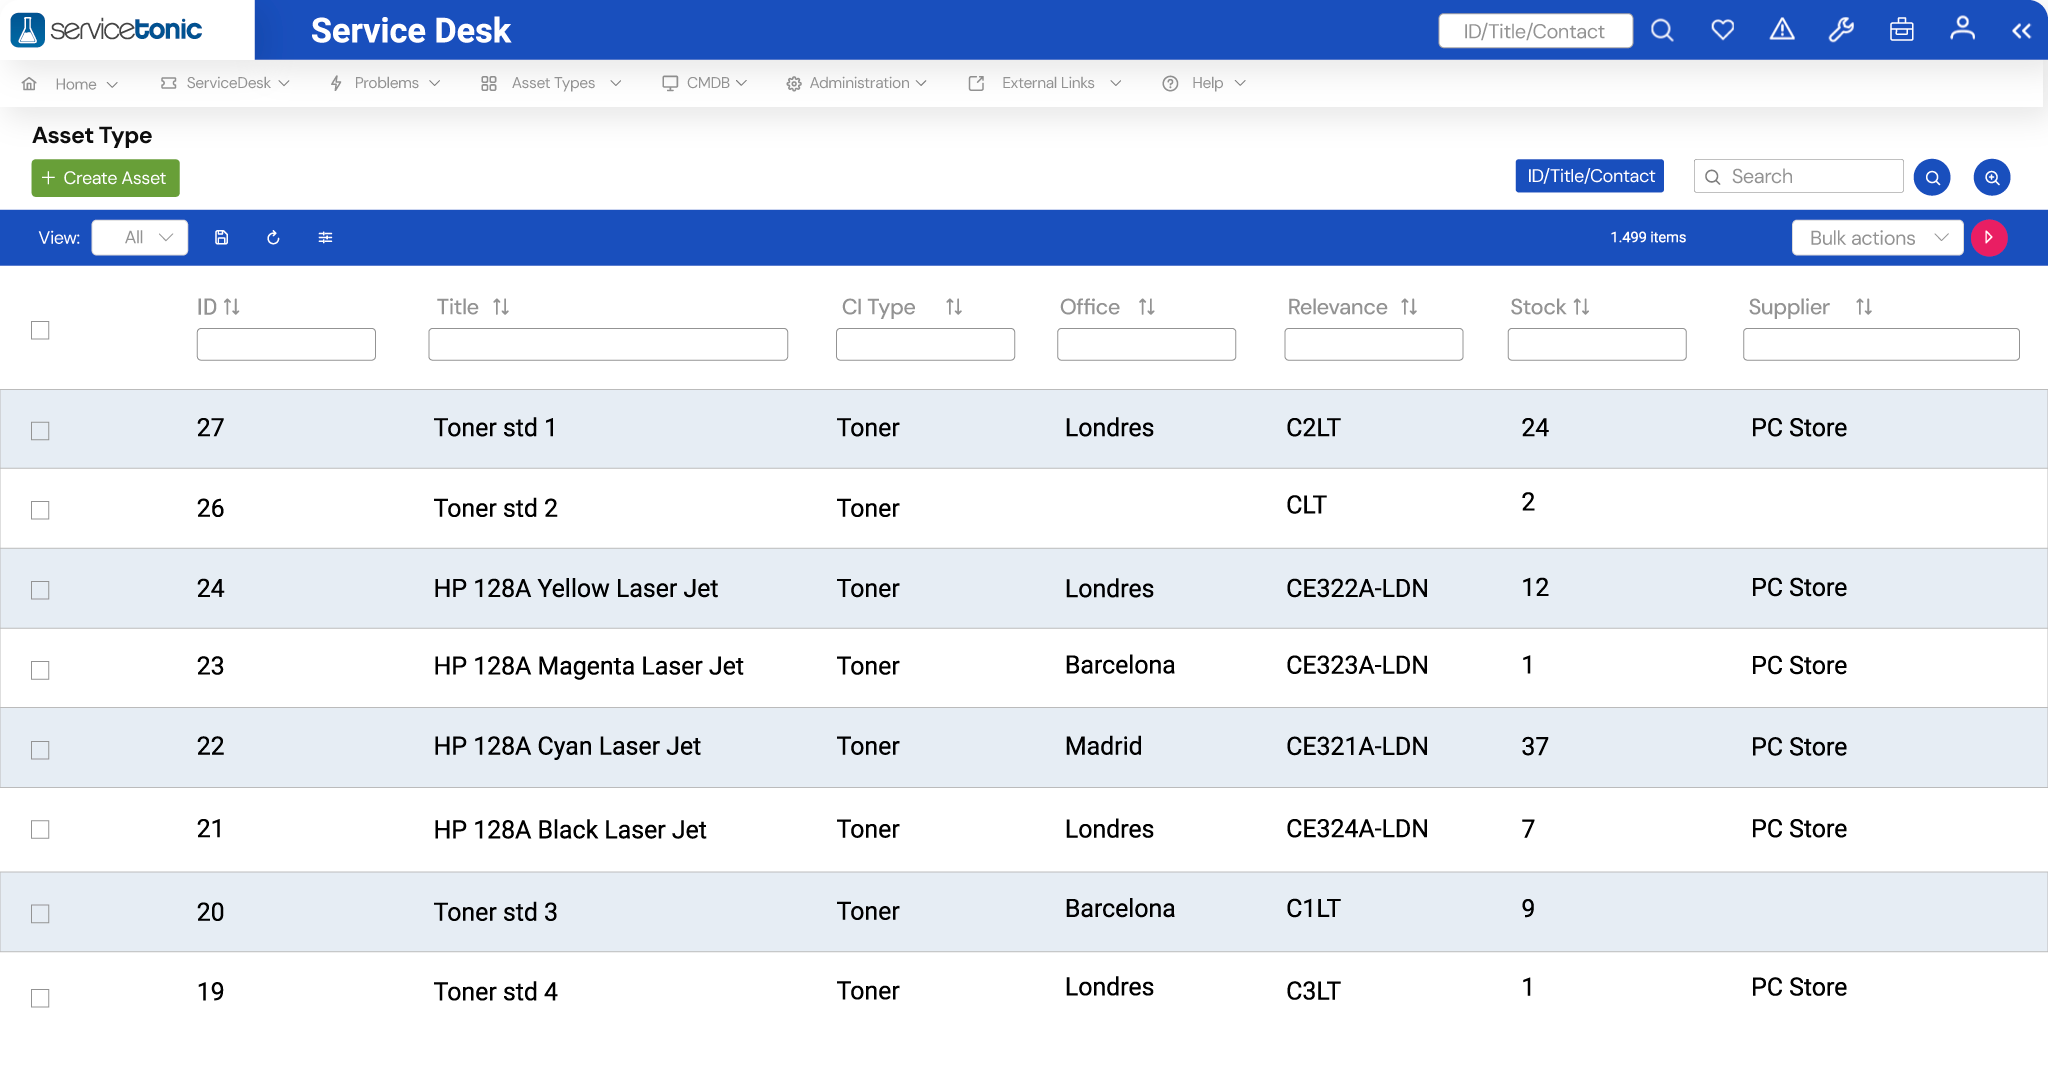Screen dimensions: 2048x1080
Task: Click the ID column filter box
Action: click(286, 344)
